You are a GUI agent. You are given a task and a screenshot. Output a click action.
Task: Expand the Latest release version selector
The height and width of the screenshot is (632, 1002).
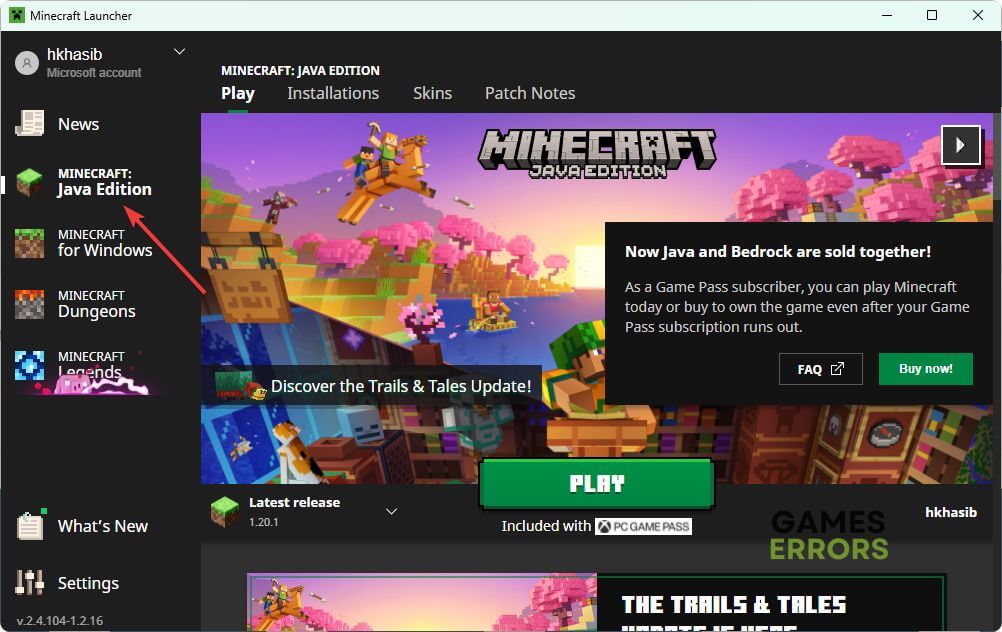pyautogui.click(x=392, y=511)
